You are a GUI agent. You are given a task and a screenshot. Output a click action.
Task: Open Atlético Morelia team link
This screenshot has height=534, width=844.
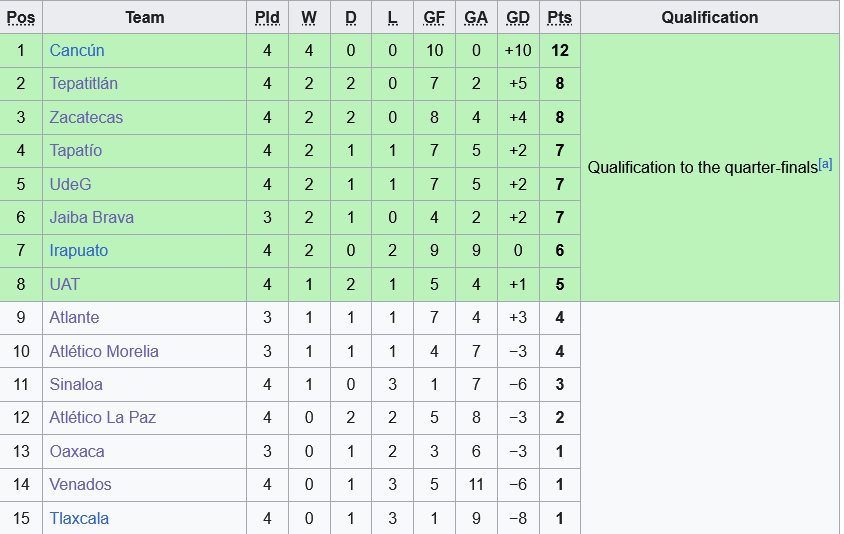click(x=104, y=351)
